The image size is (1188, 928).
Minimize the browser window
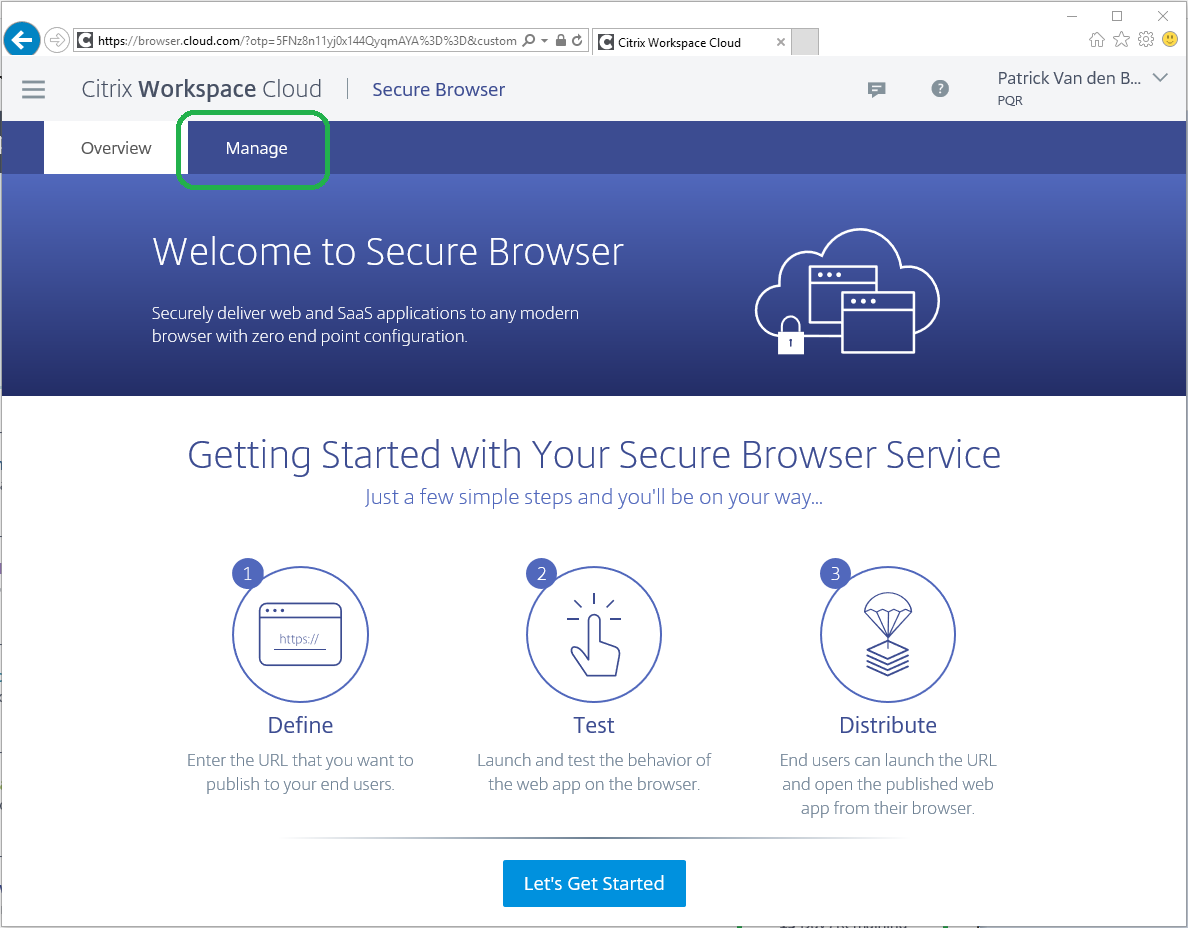(1072, 16)
